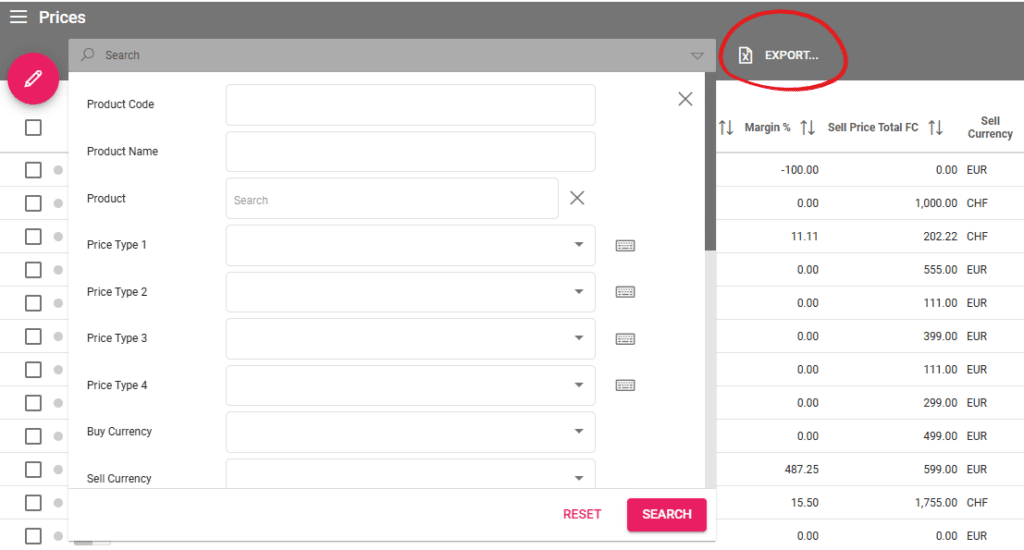Viewport: 1024px width, 550px height.
Task: Open the Price Type 4 dropdown
Action: pyautogui.click(x=410, y=385)
